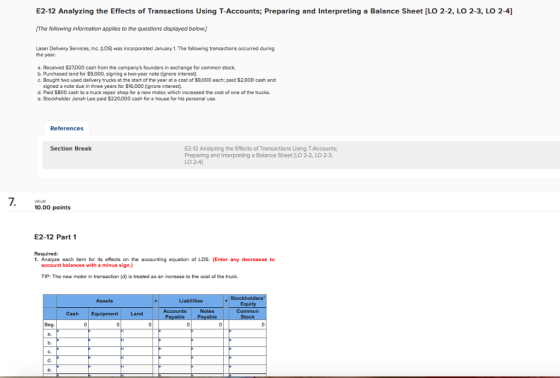
Task: Click the Notes Payable column header
Action: (x=207, y=314)
